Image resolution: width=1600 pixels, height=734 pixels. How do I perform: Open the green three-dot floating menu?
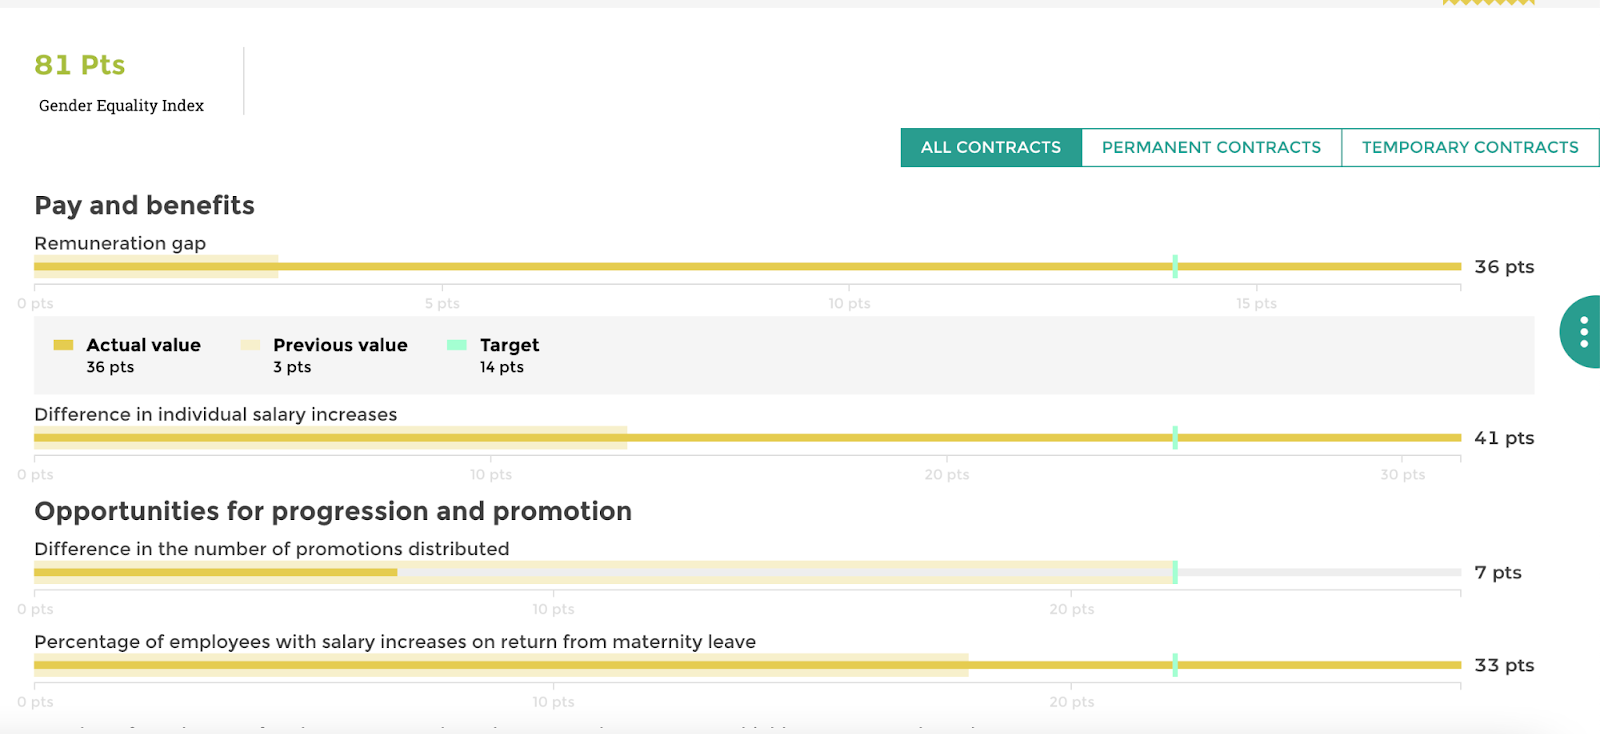pyautogui.click(x=1583, y=332)
